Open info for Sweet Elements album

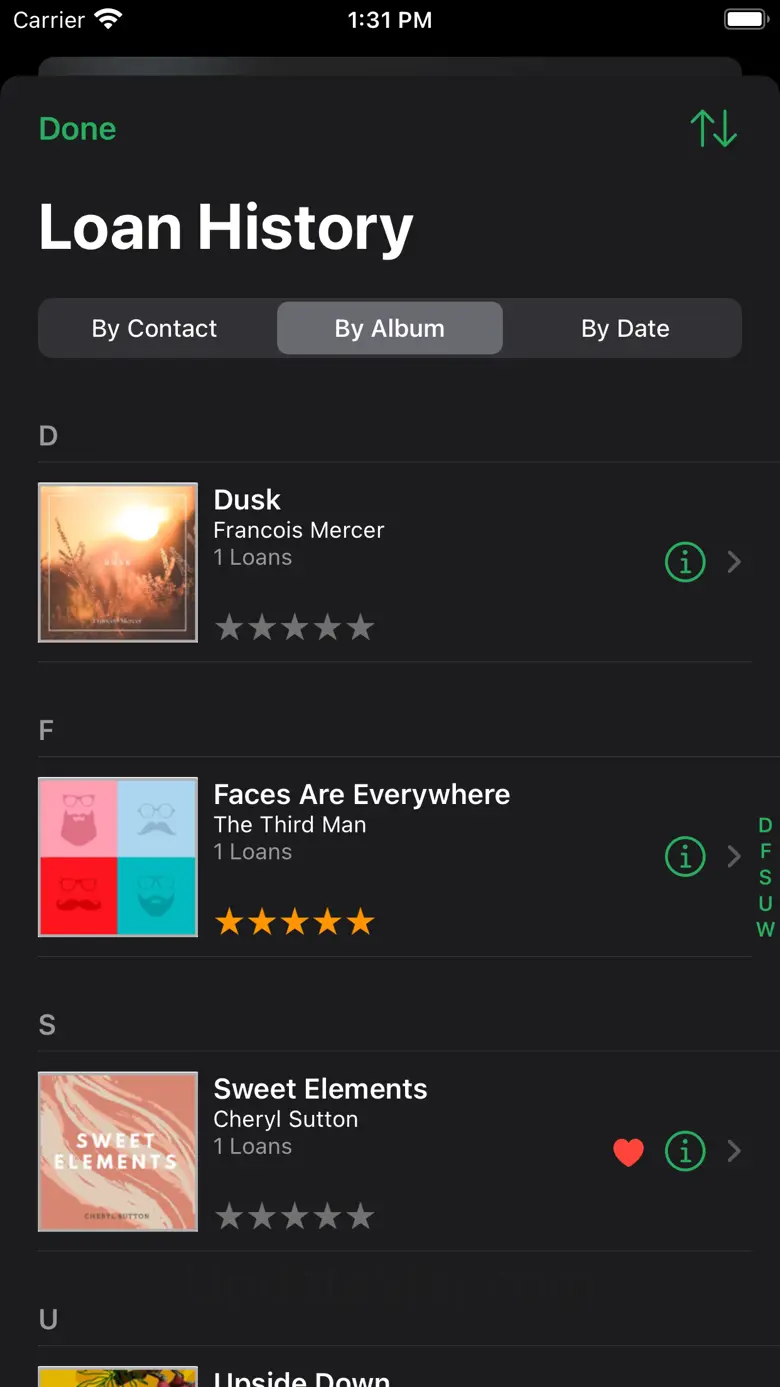(685, 1152)
